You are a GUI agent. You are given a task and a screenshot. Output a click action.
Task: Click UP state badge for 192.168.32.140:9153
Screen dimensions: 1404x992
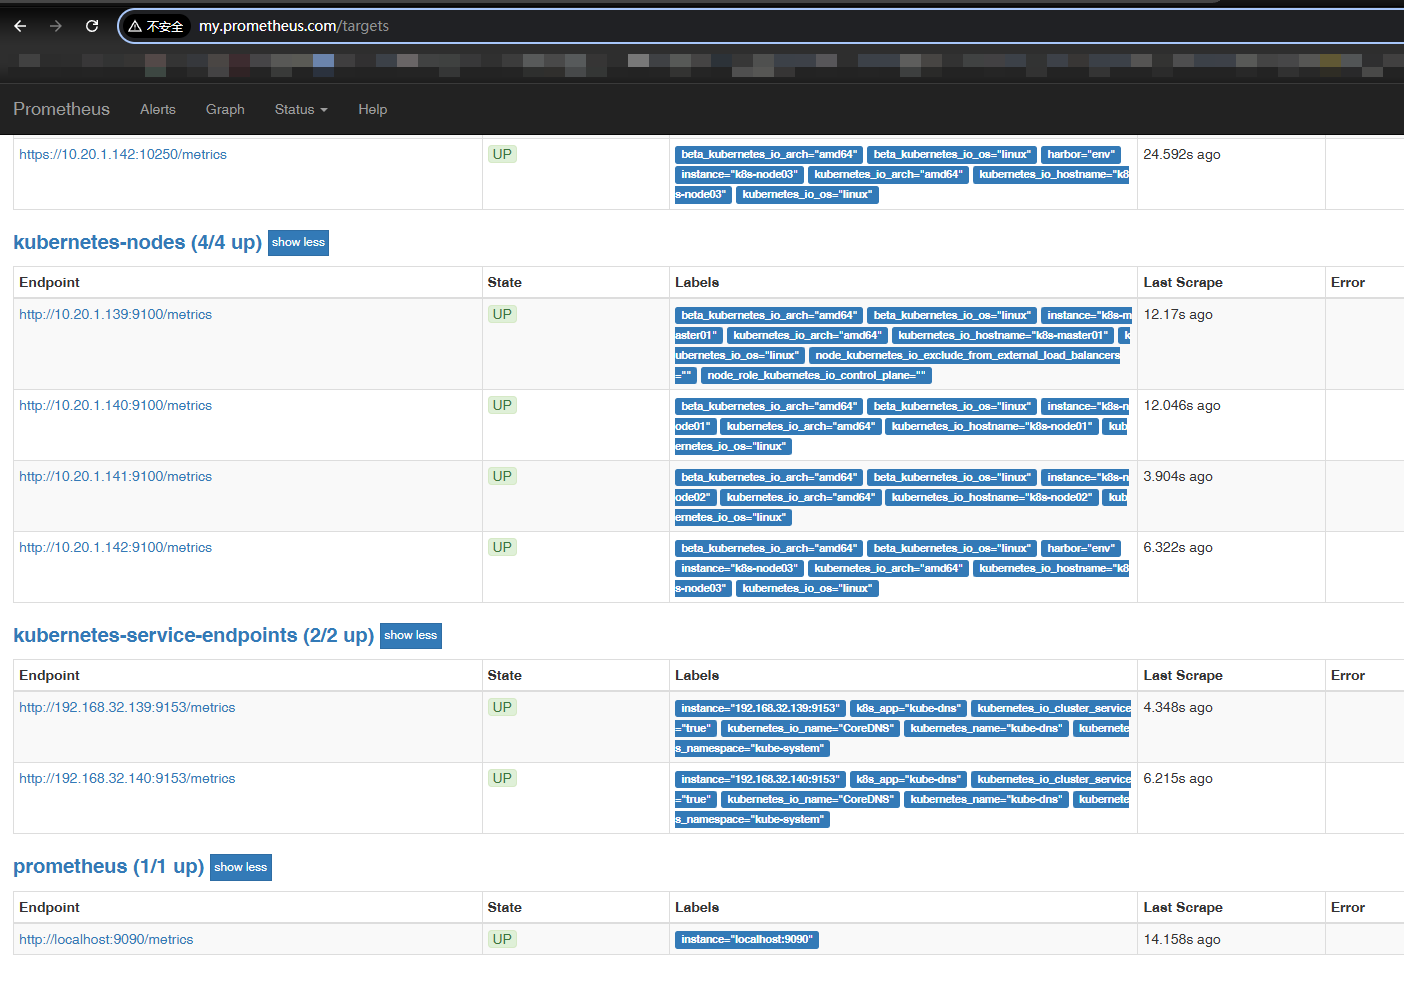click(502, 778)
